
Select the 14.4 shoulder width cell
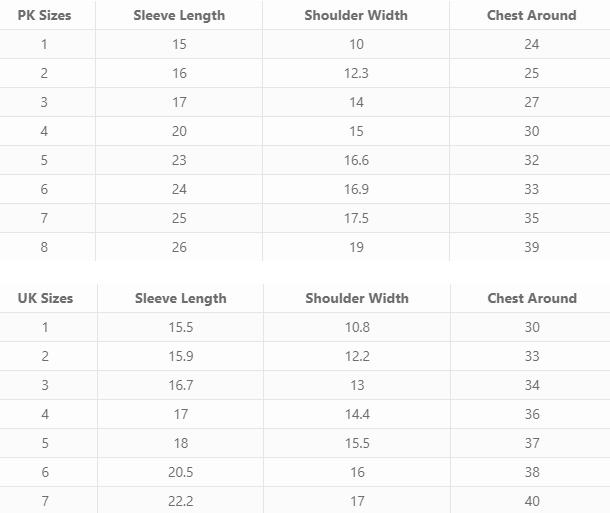(357, 414)
